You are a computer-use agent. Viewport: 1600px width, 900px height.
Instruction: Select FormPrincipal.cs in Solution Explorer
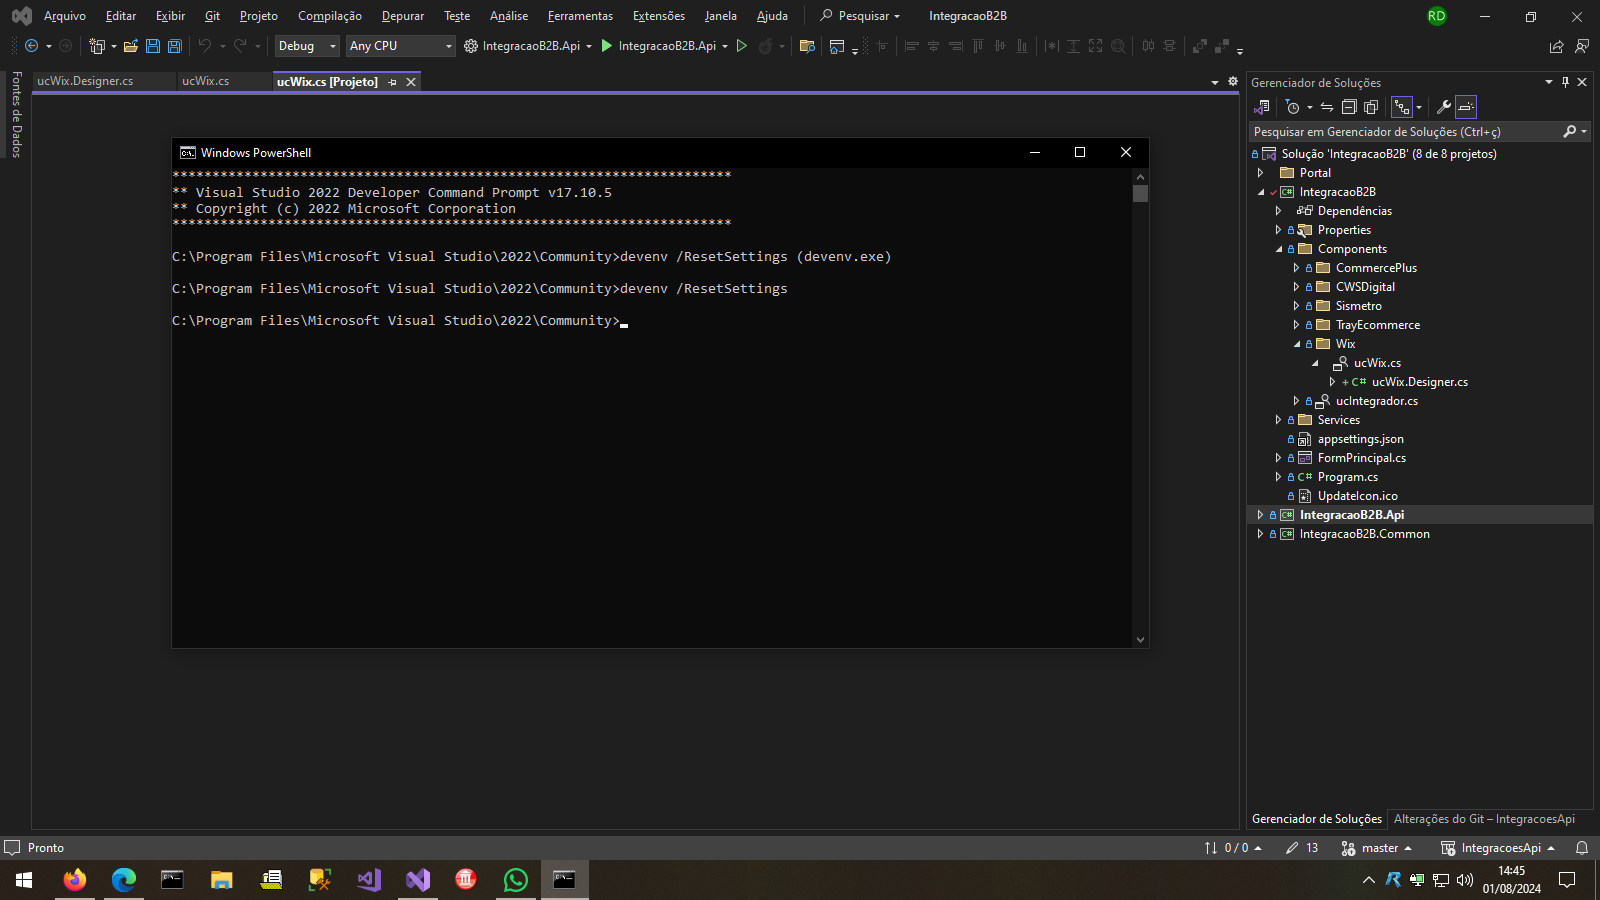1362,458
